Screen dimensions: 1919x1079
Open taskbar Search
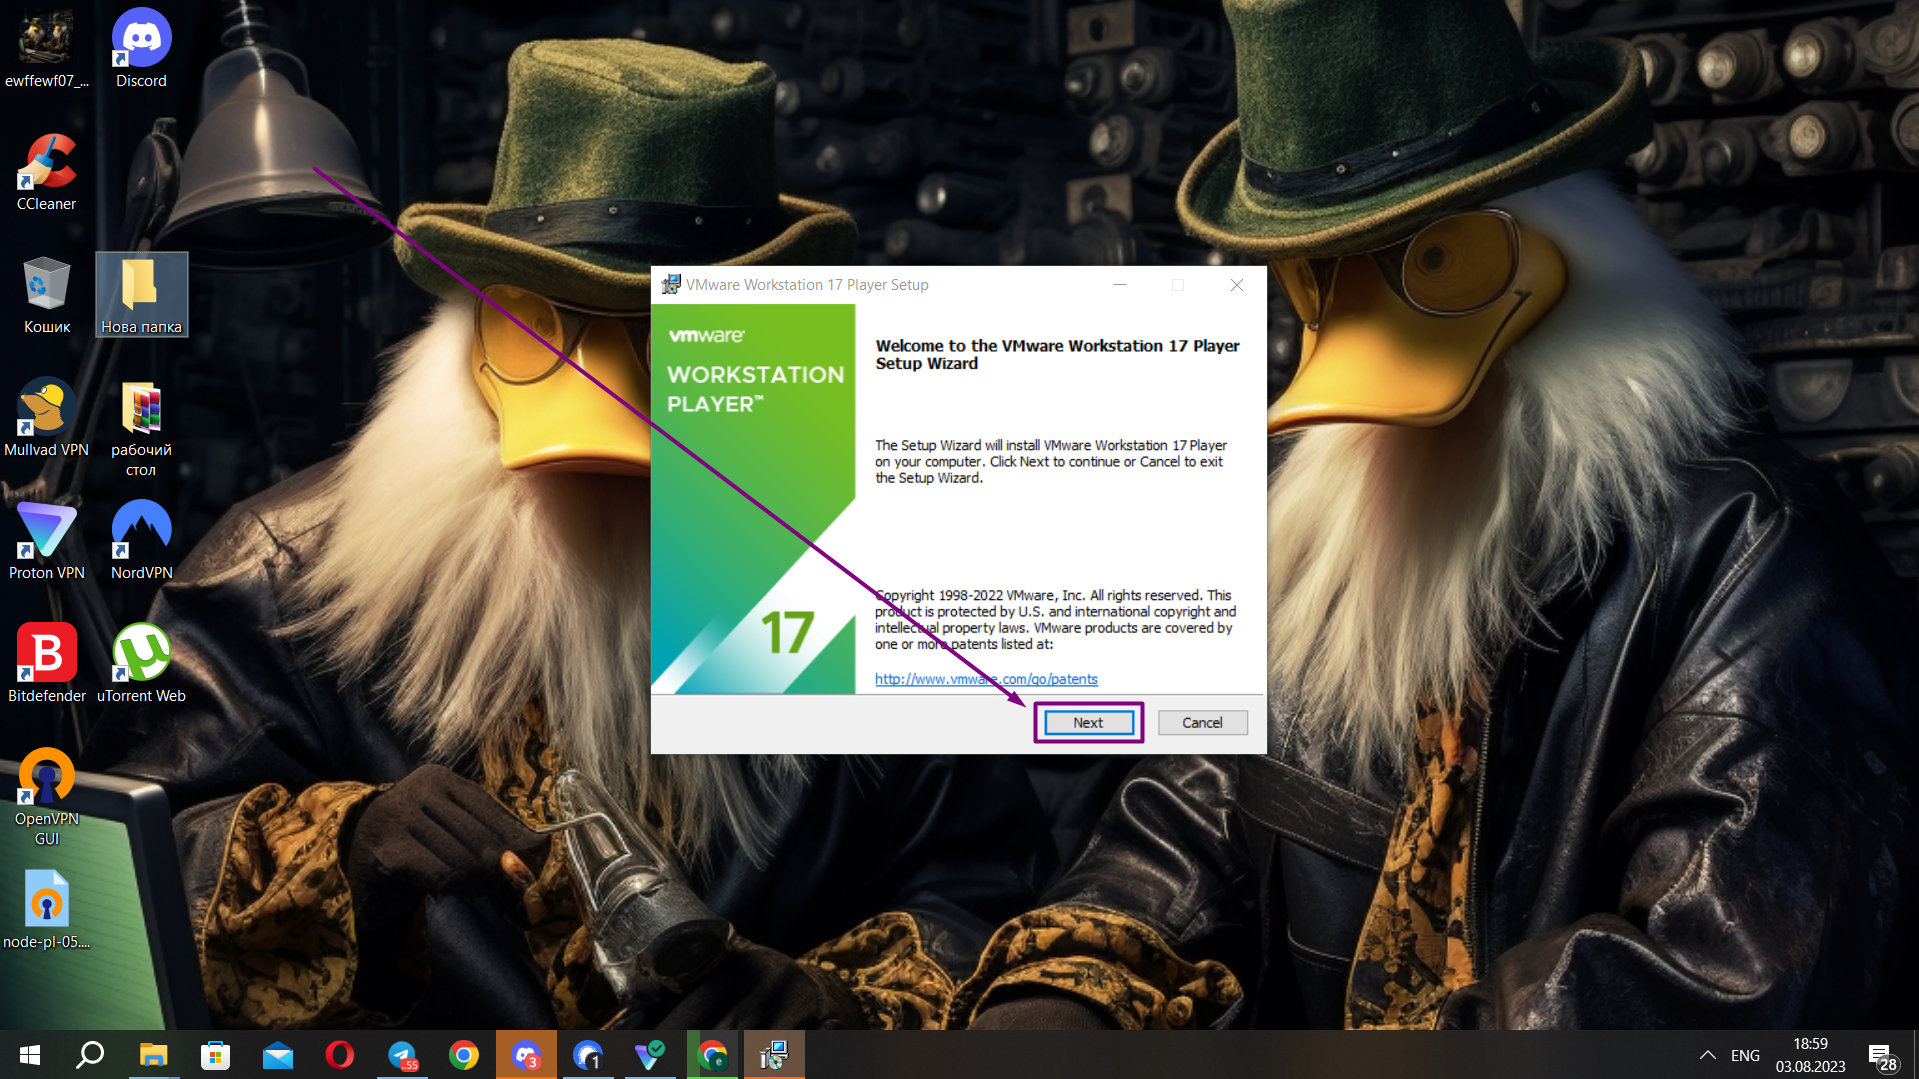90,1055
